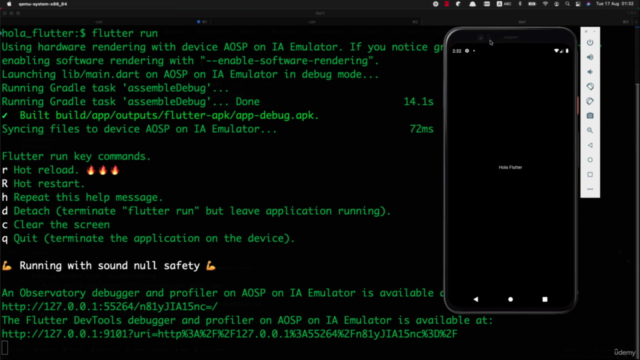Click the date and time Tue 17 Aug
The height and width of the screenshot is (360, 640).
click(615, 4)
